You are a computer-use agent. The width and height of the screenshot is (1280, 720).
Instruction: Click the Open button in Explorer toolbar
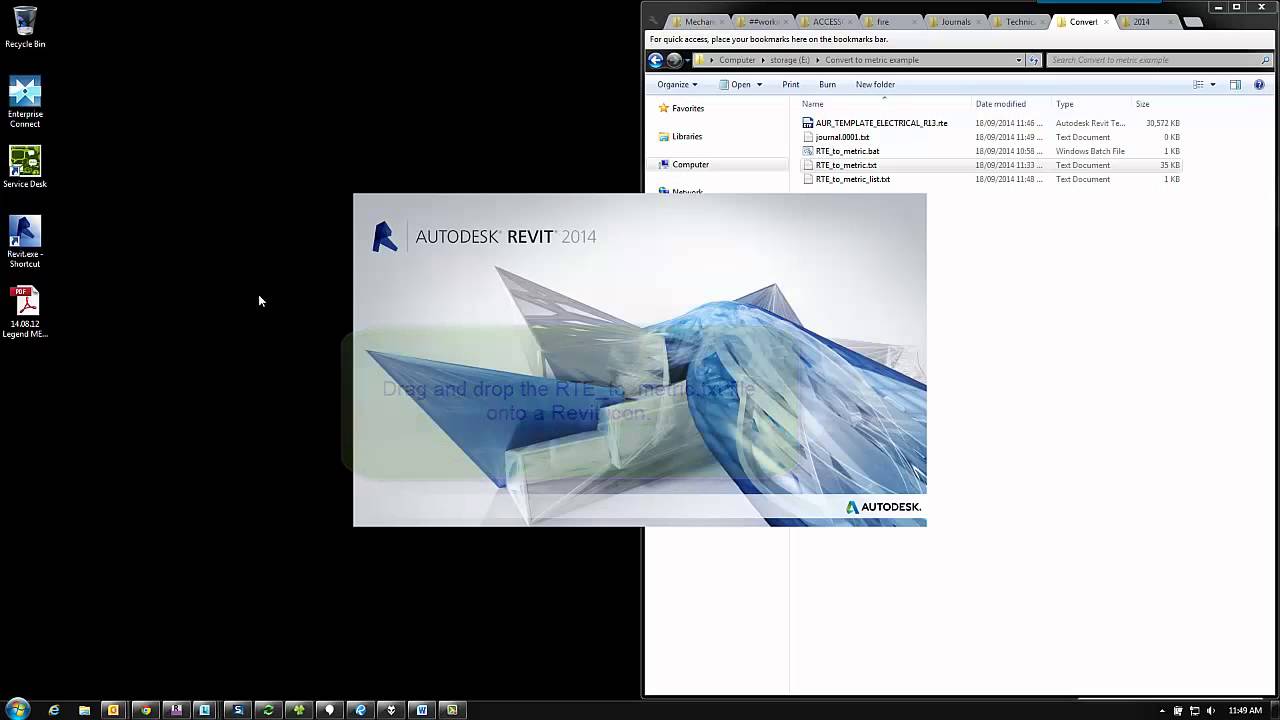[735, 85]
